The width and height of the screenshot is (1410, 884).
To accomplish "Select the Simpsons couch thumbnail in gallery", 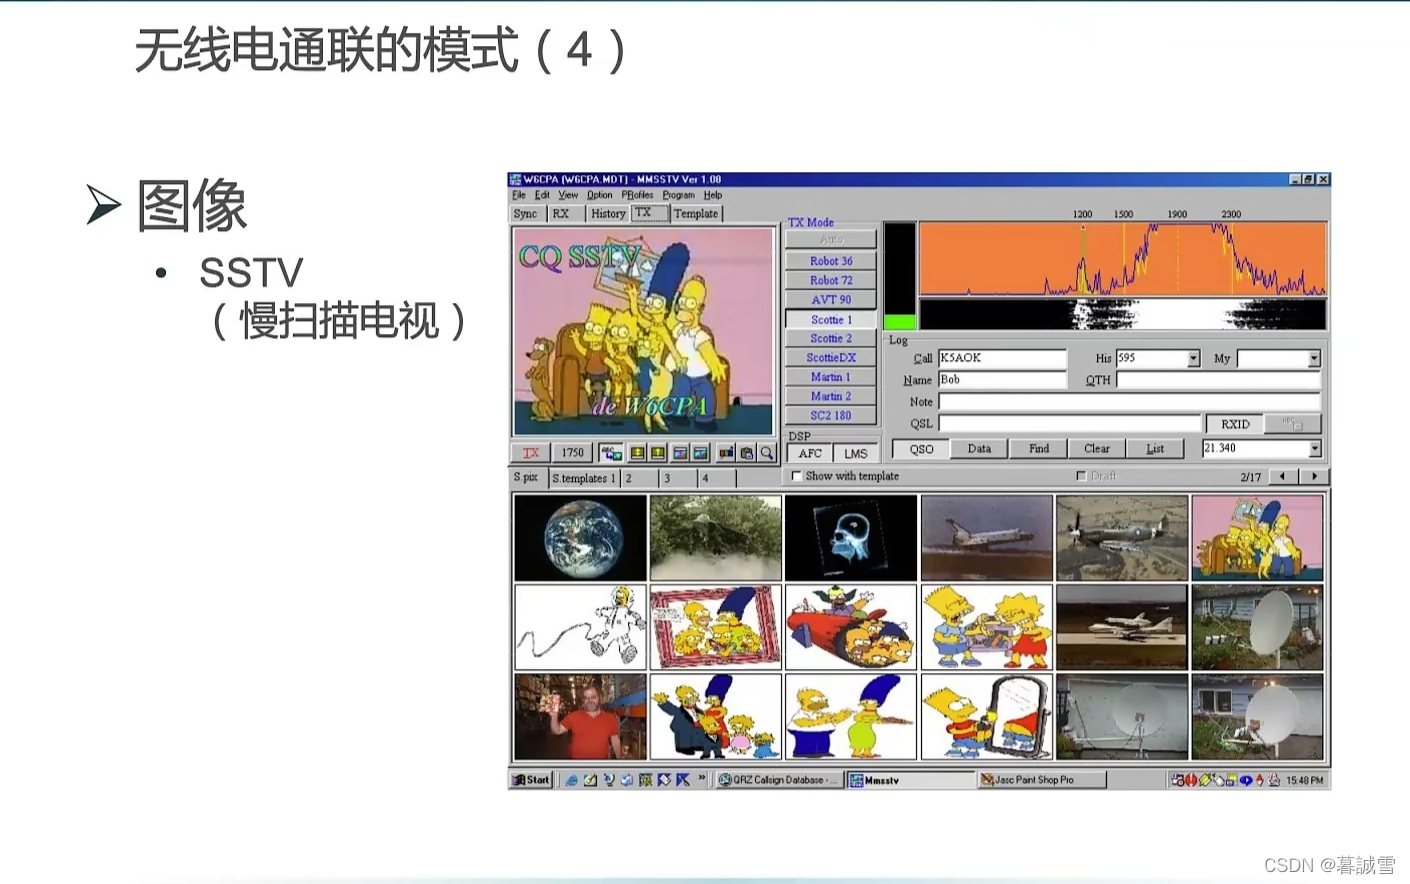I will tap(1258, 538).
